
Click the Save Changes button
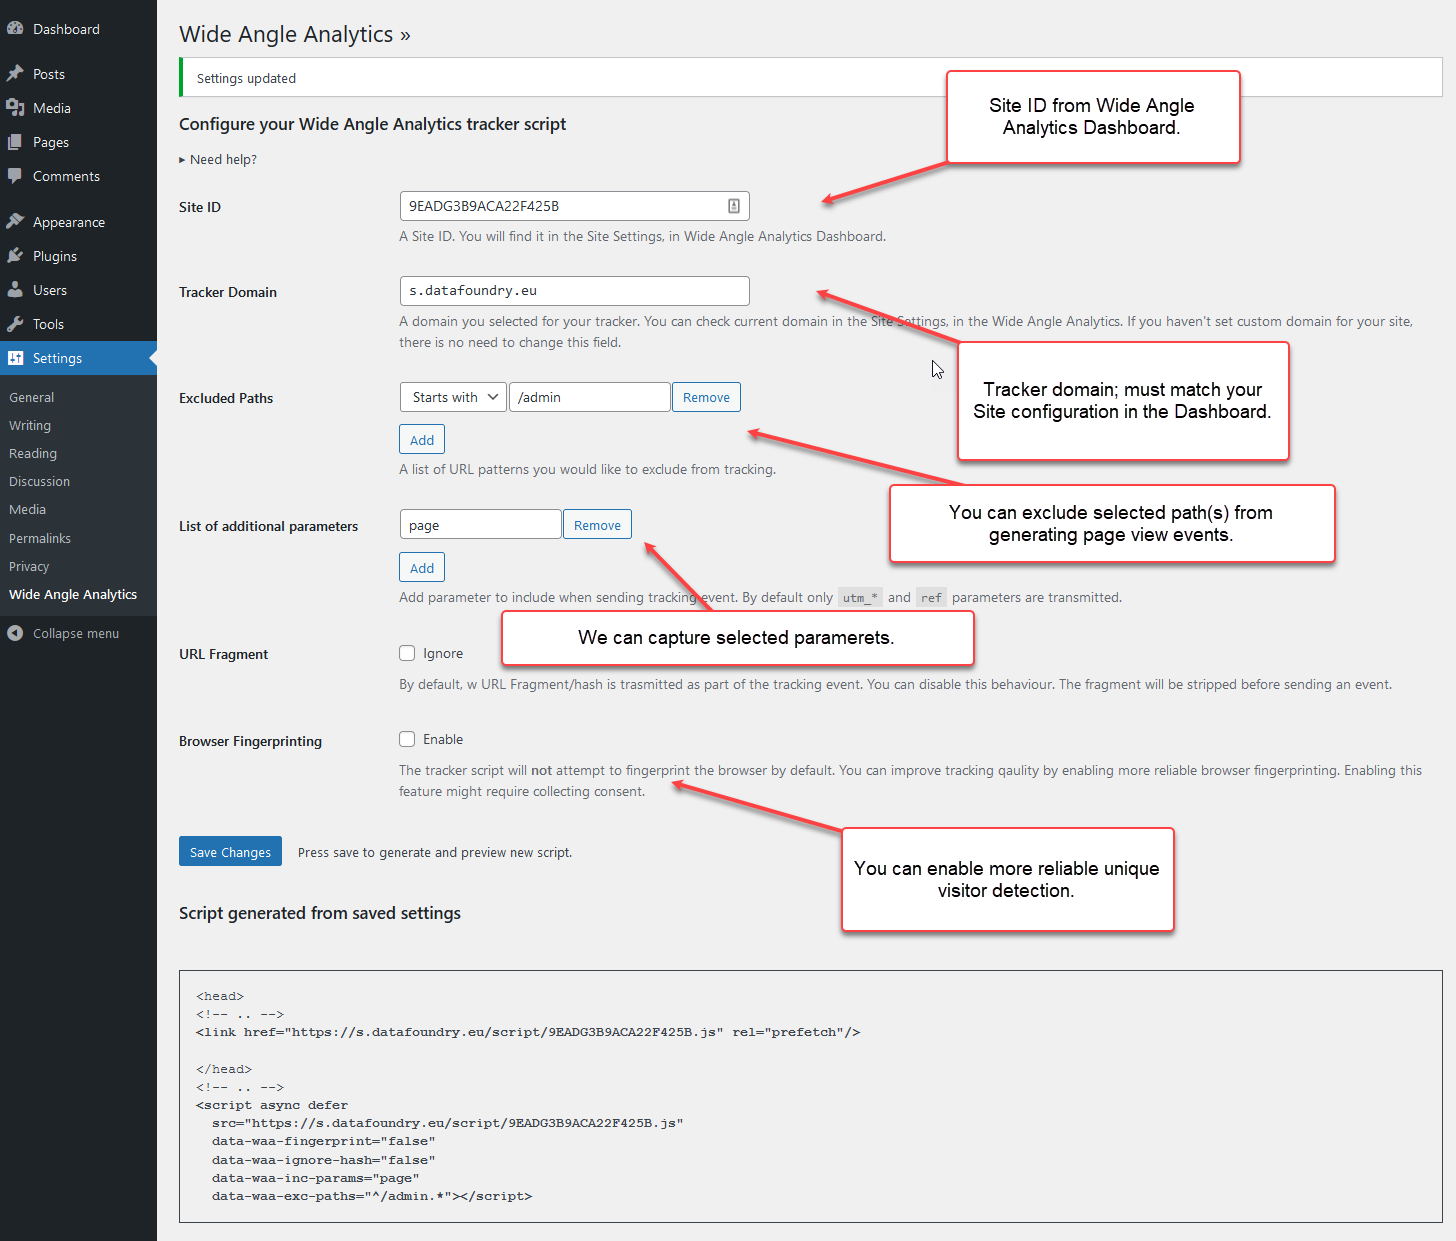pos(230,852)
